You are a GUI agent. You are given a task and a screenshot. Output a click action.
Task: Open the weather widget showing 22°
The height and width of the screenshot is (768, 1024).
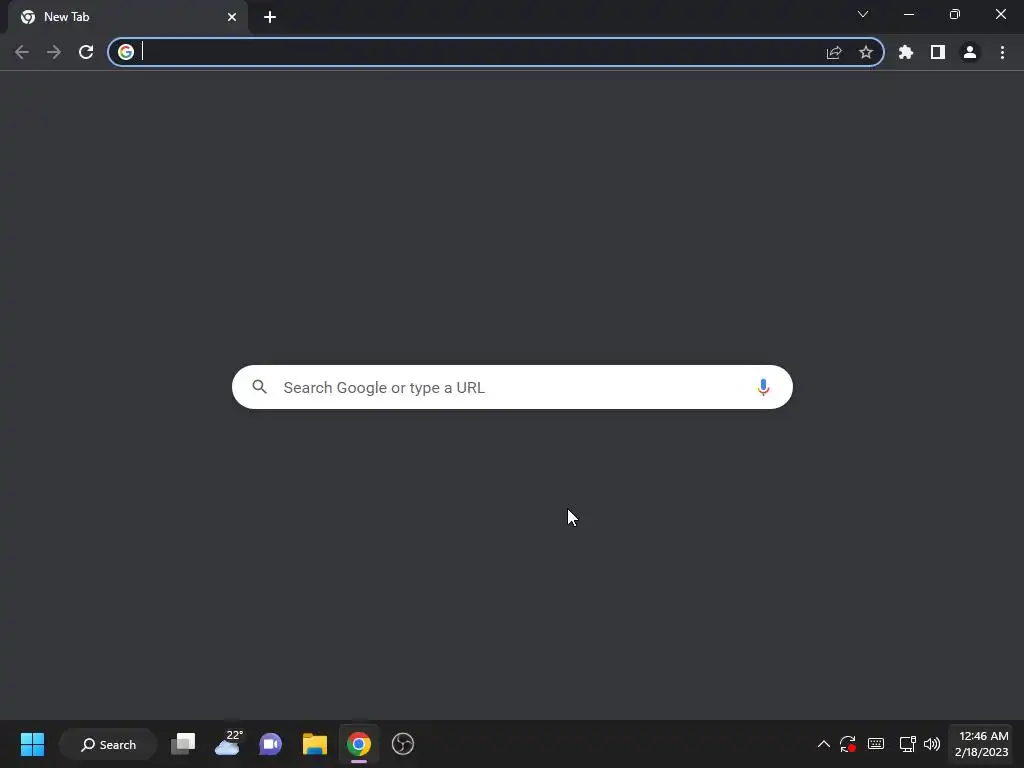(x=228, y=743)
